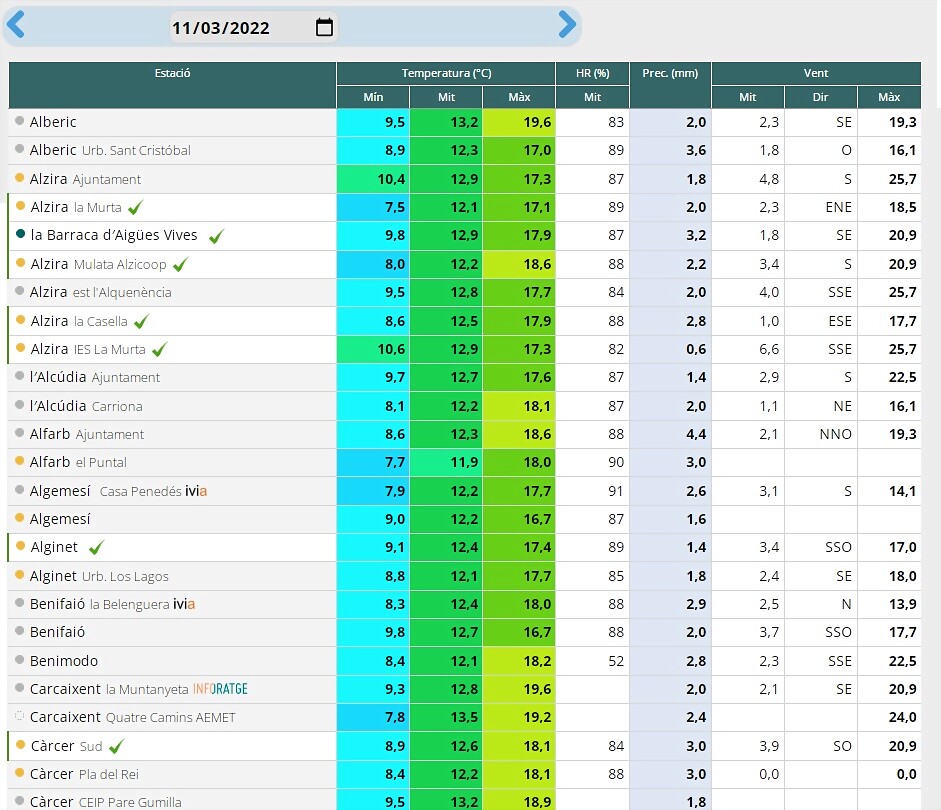Sort by Estació column header
The width and height of the screenshot is (941, 810).
click(x=172, y=85)
